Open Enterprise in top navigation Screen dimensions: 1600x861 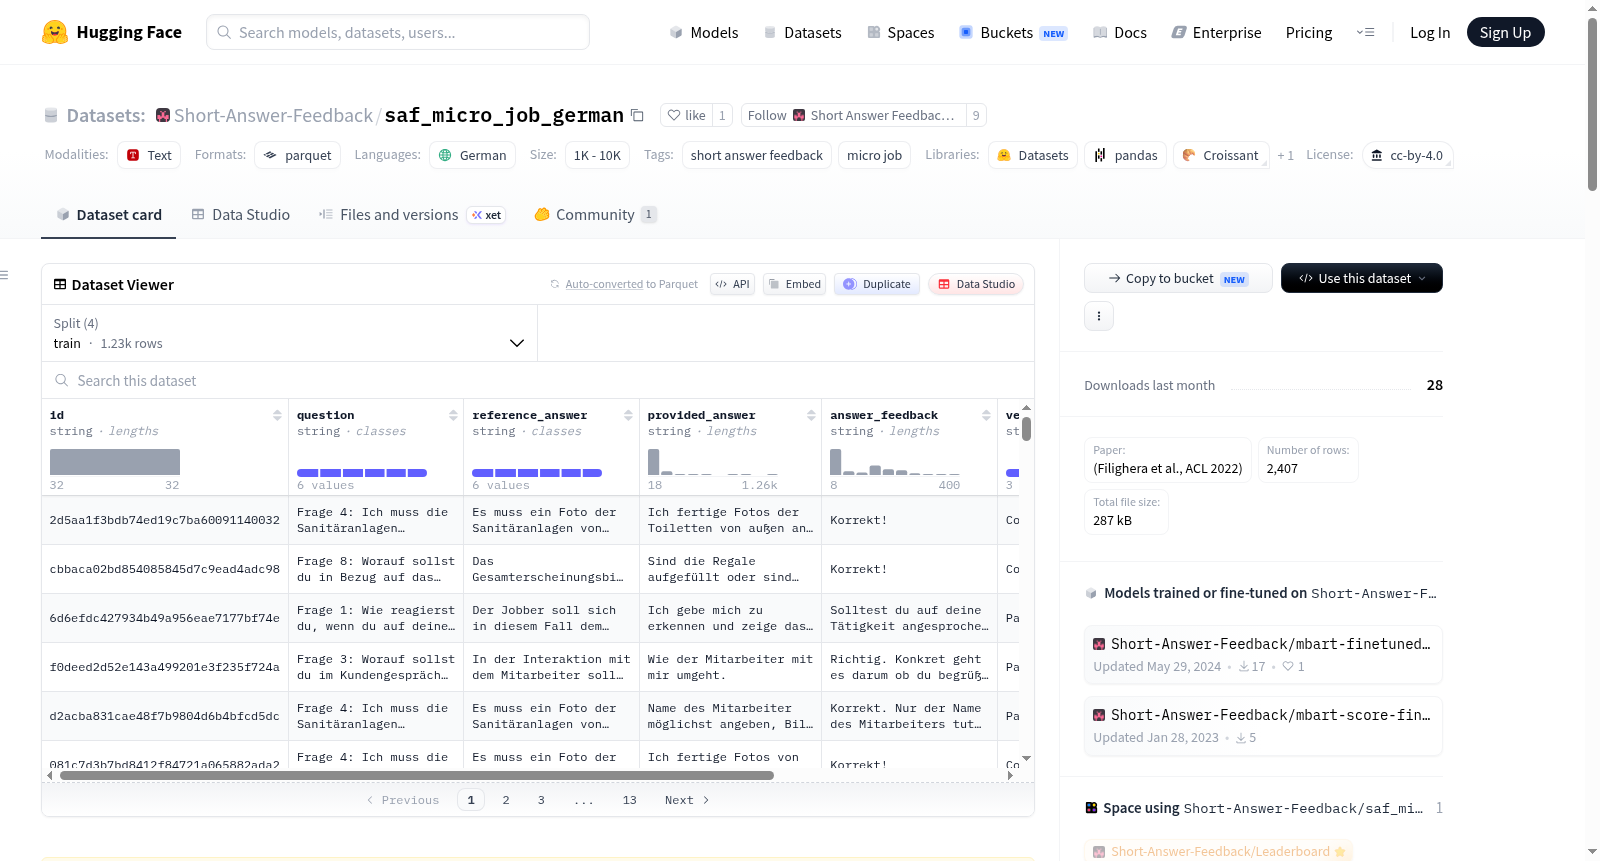point(1216,32)
